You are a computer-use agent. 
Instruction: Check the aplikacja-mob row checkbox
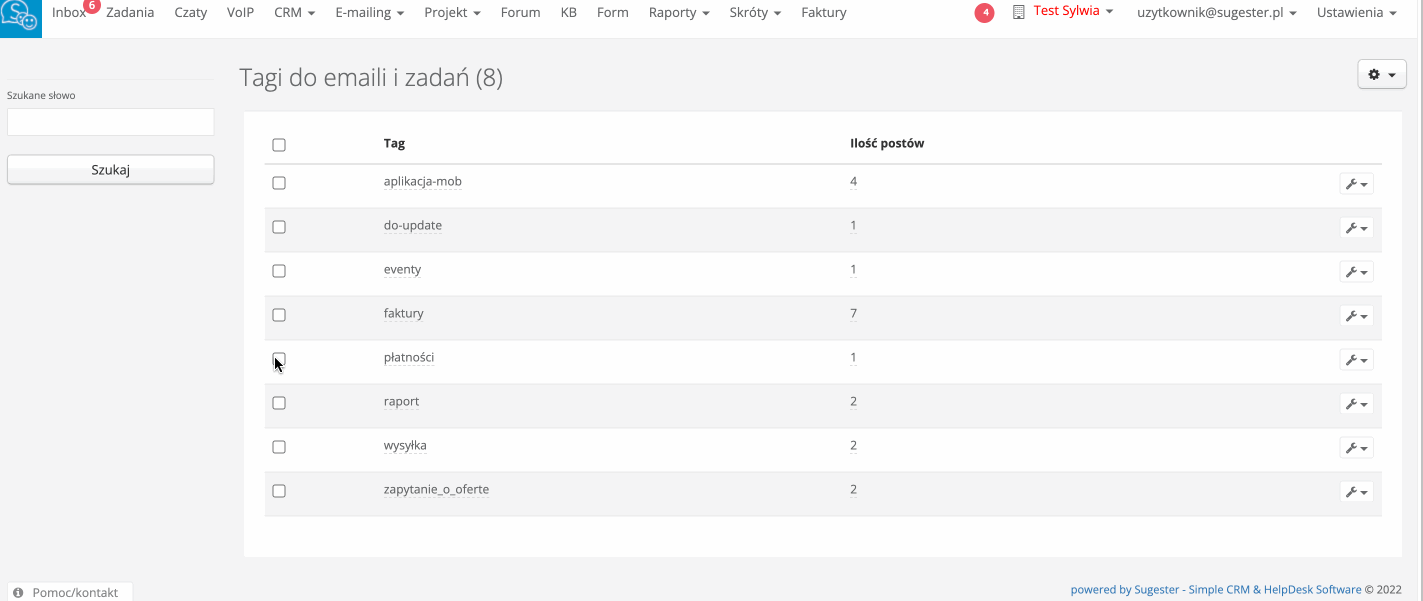coord(279,183)
